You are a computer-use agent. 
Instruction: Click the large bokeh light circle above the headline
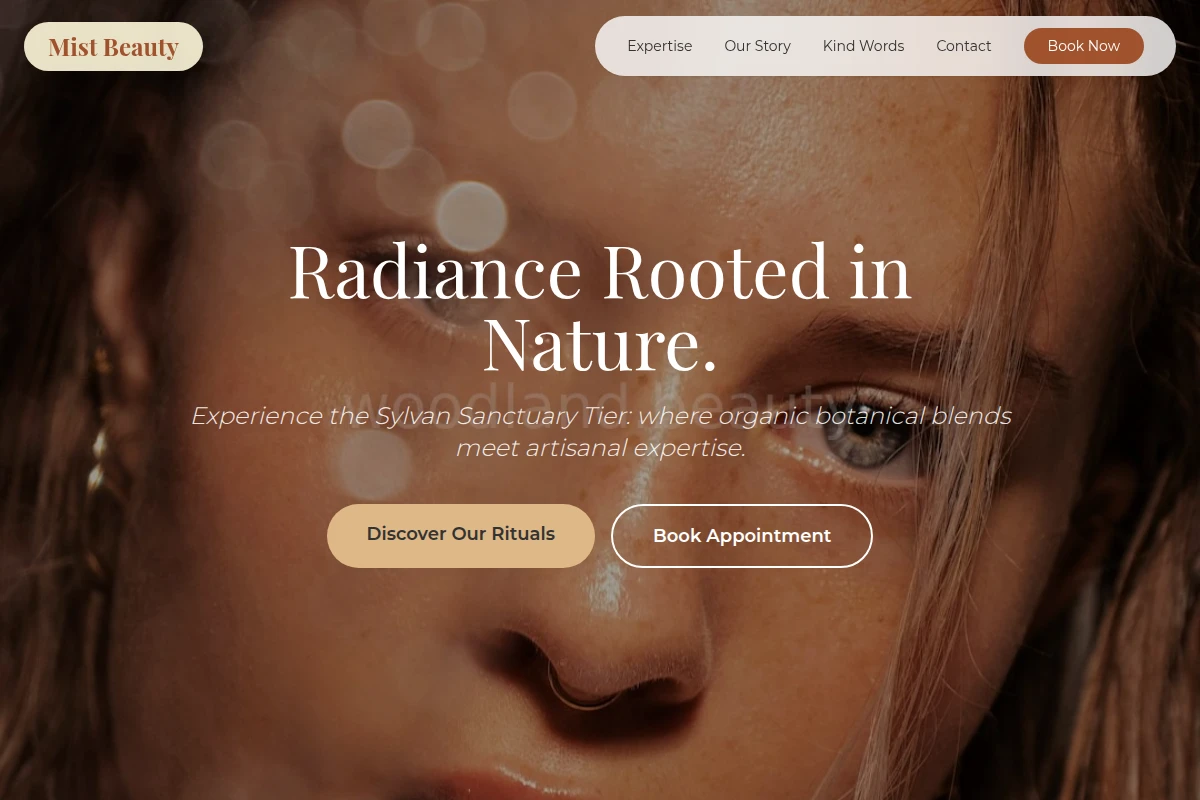coord(470,215)
